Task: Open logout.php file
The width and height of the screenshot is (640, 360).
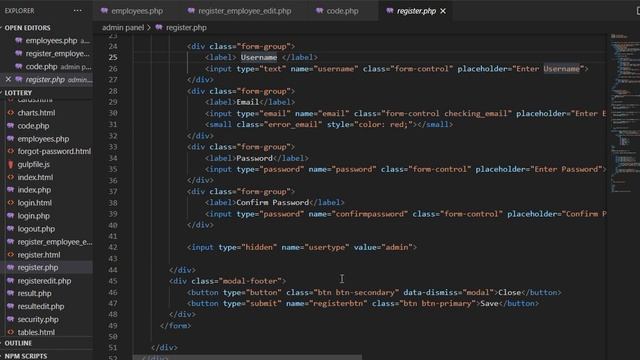Action: [x=36, y=229]
